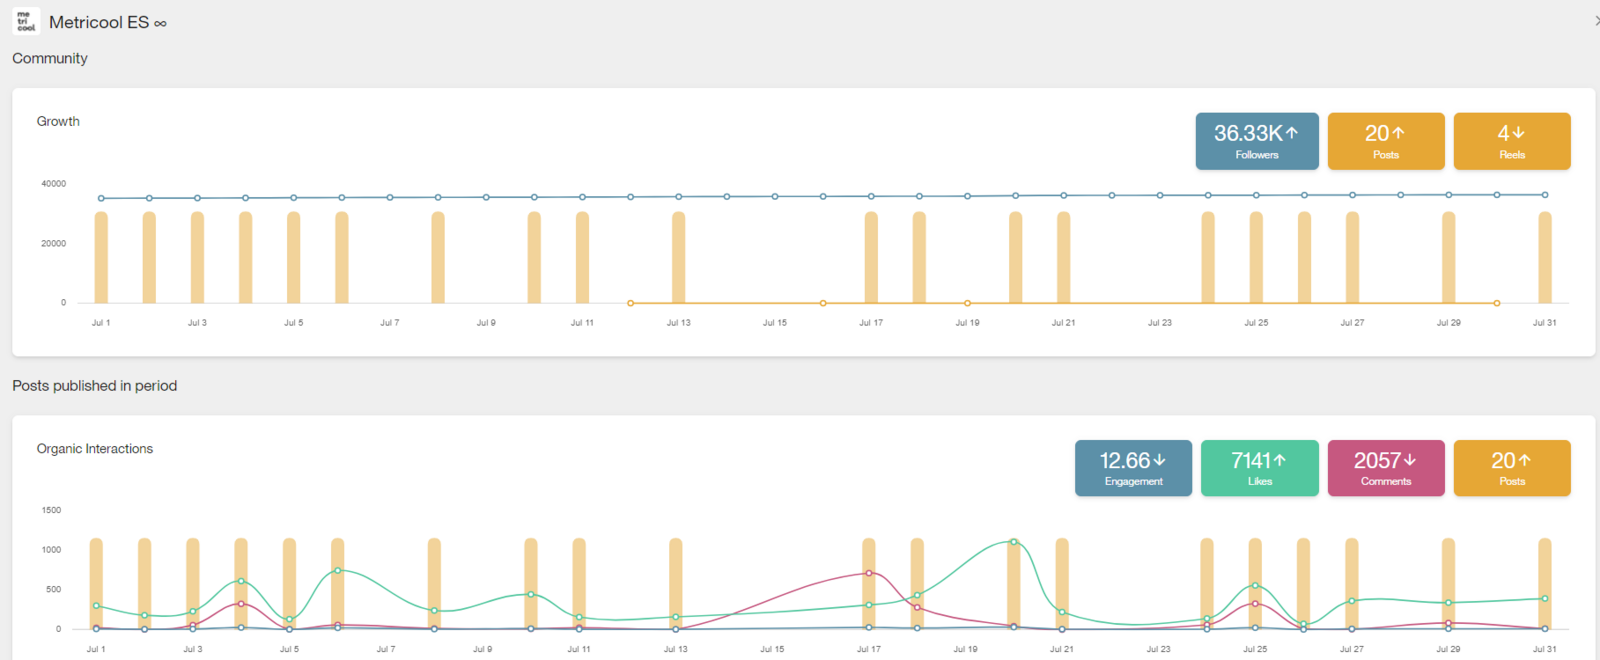
Task: Click the highest green Likes data point
Action: 1014,542
